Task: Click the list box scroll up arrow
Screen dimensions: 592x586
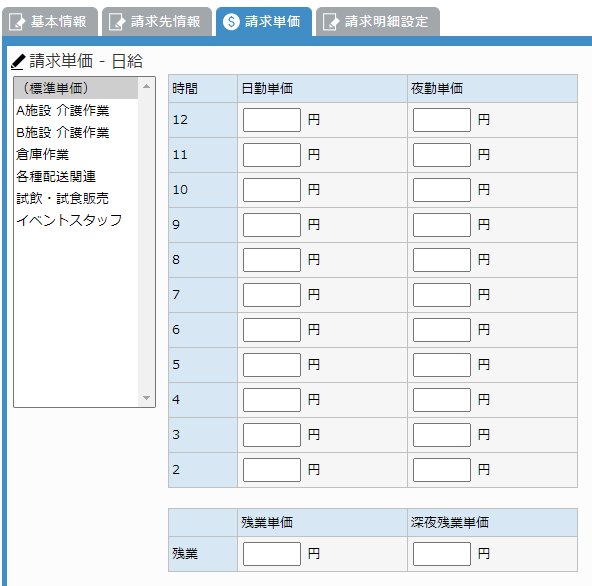Action: coord(146,86)
